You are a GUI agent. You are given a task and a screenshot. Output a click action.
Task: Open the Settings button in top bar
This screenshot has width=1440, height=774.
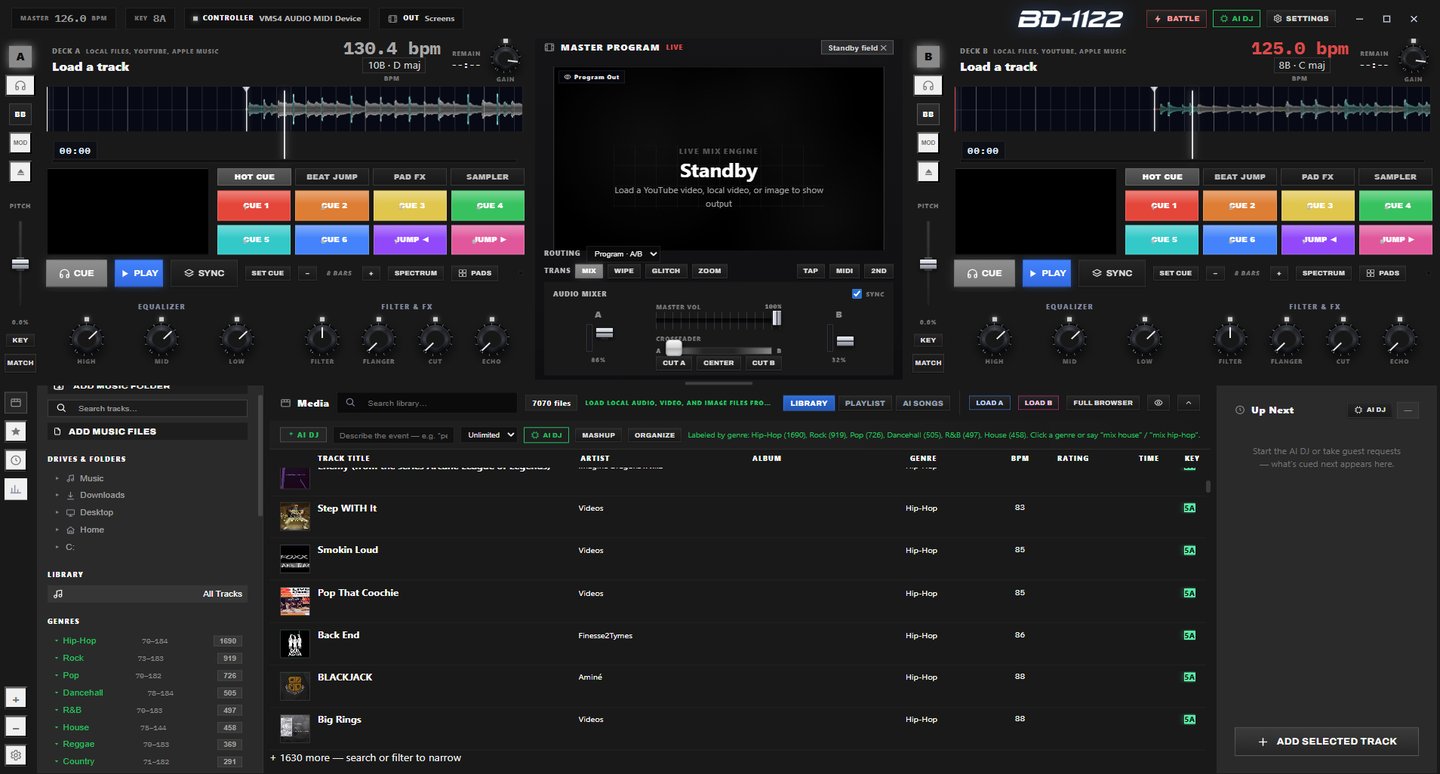1301,18
